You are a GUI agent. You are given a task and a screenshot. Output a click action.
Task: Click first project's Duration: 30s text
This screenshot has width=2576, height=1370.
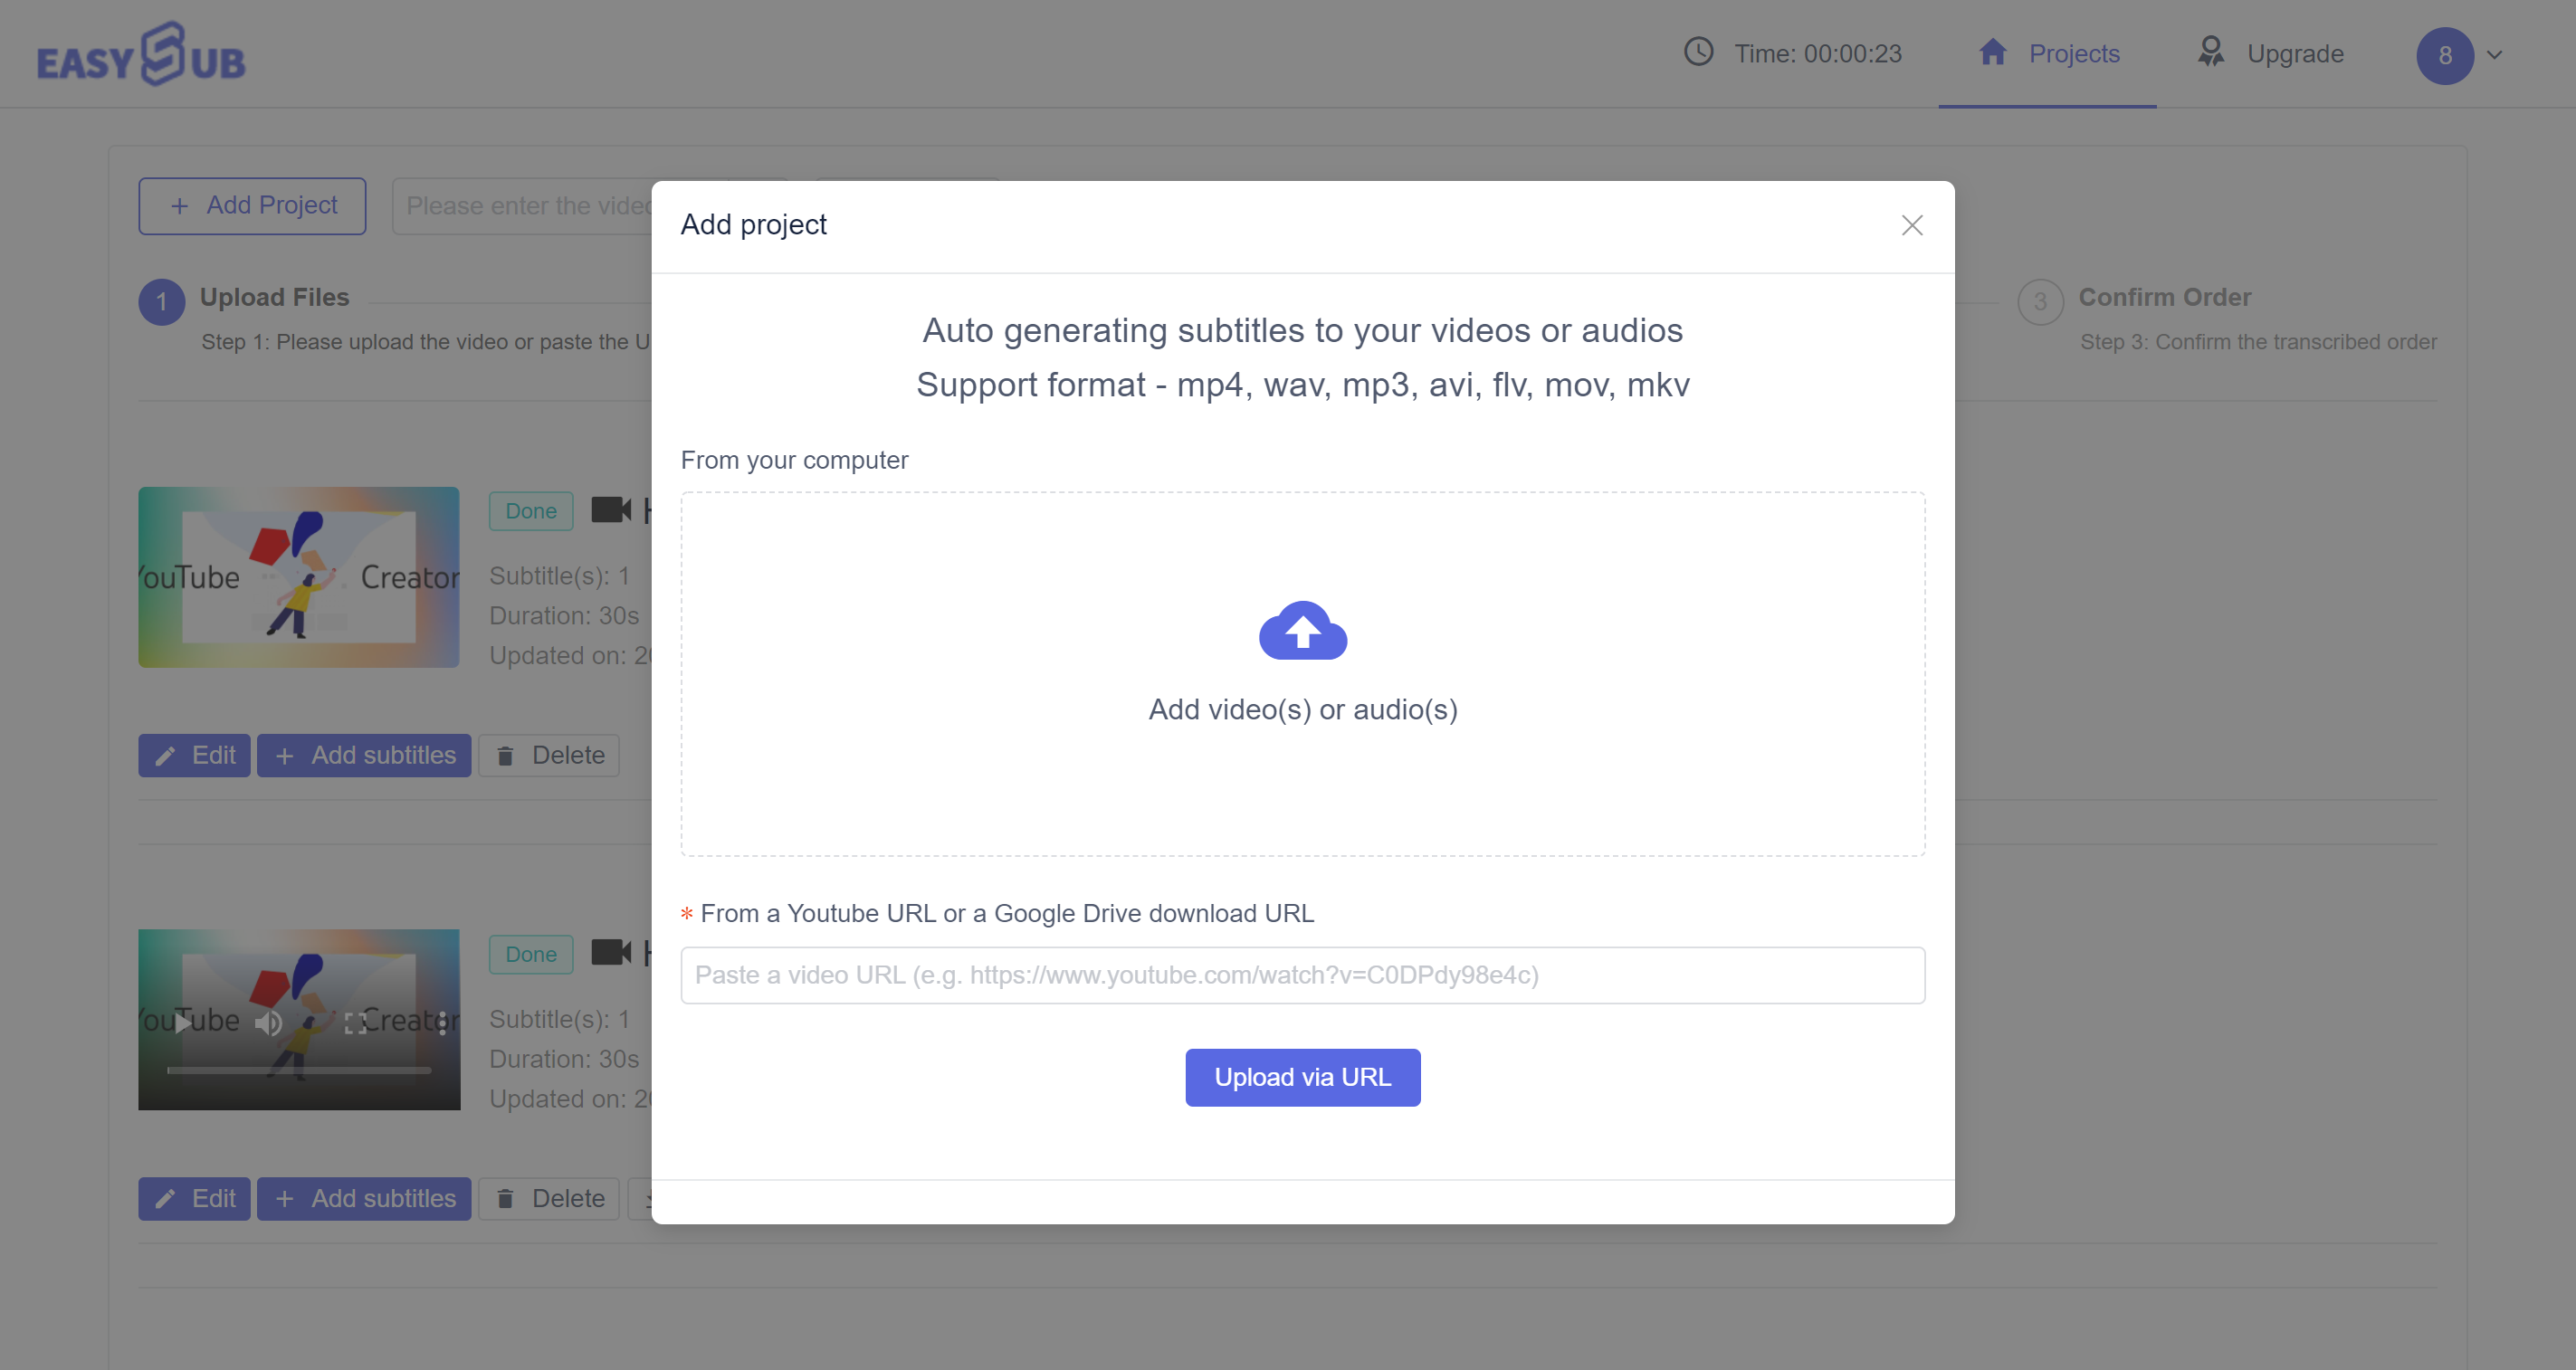[564, 615]
